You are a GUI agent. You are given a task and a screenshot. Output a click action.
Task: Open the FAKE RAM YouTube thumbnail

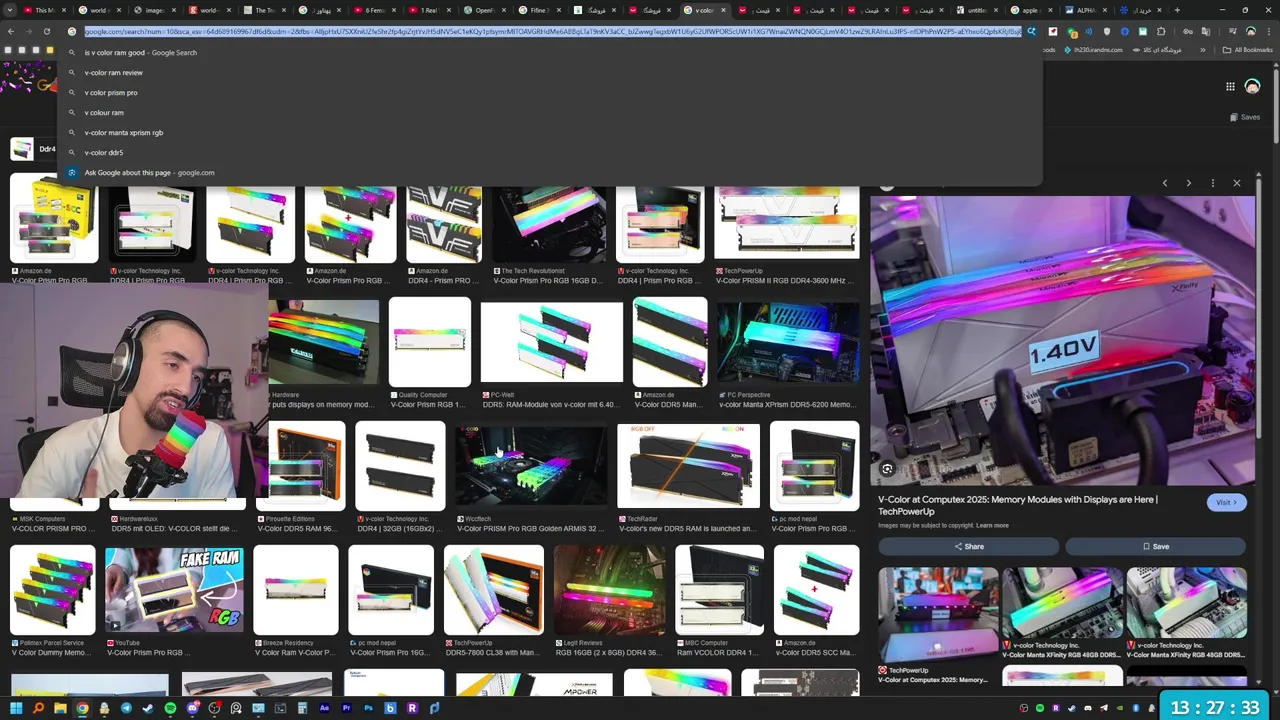(x=174, y=590)
